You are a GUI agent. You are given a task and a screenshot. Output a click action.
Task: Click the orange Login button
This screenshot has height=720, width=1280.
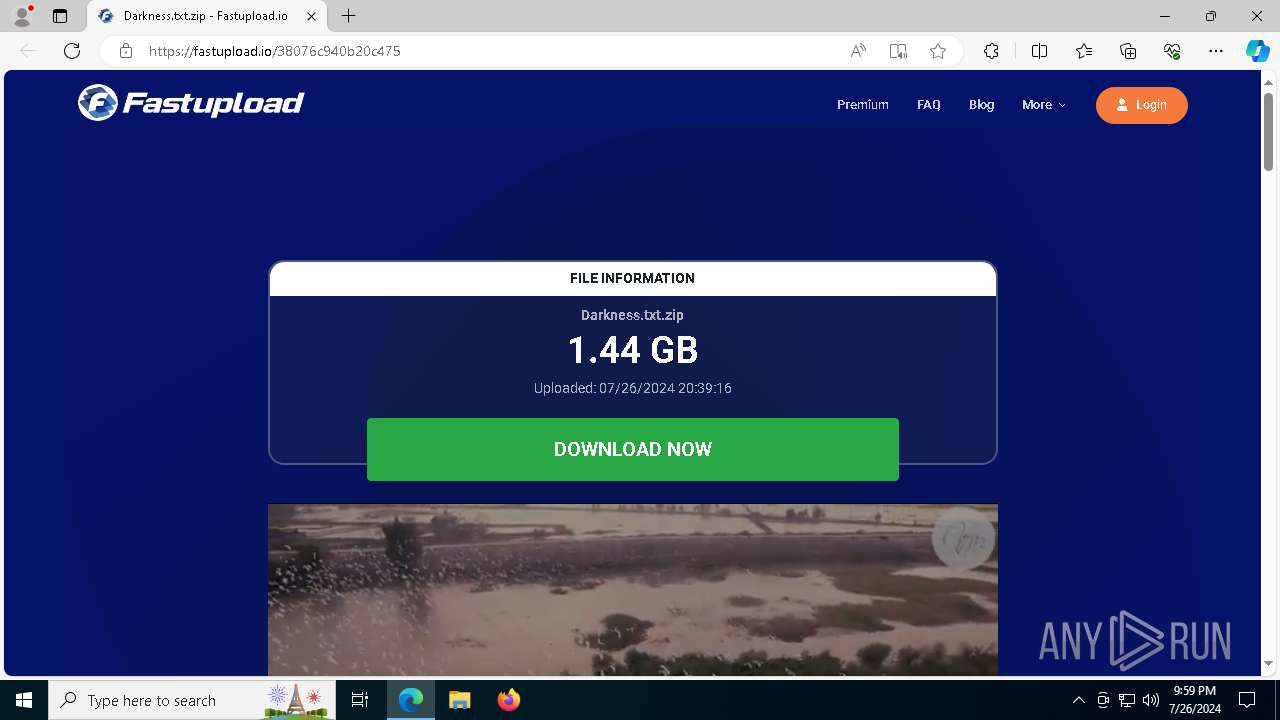pos(1142,105)
